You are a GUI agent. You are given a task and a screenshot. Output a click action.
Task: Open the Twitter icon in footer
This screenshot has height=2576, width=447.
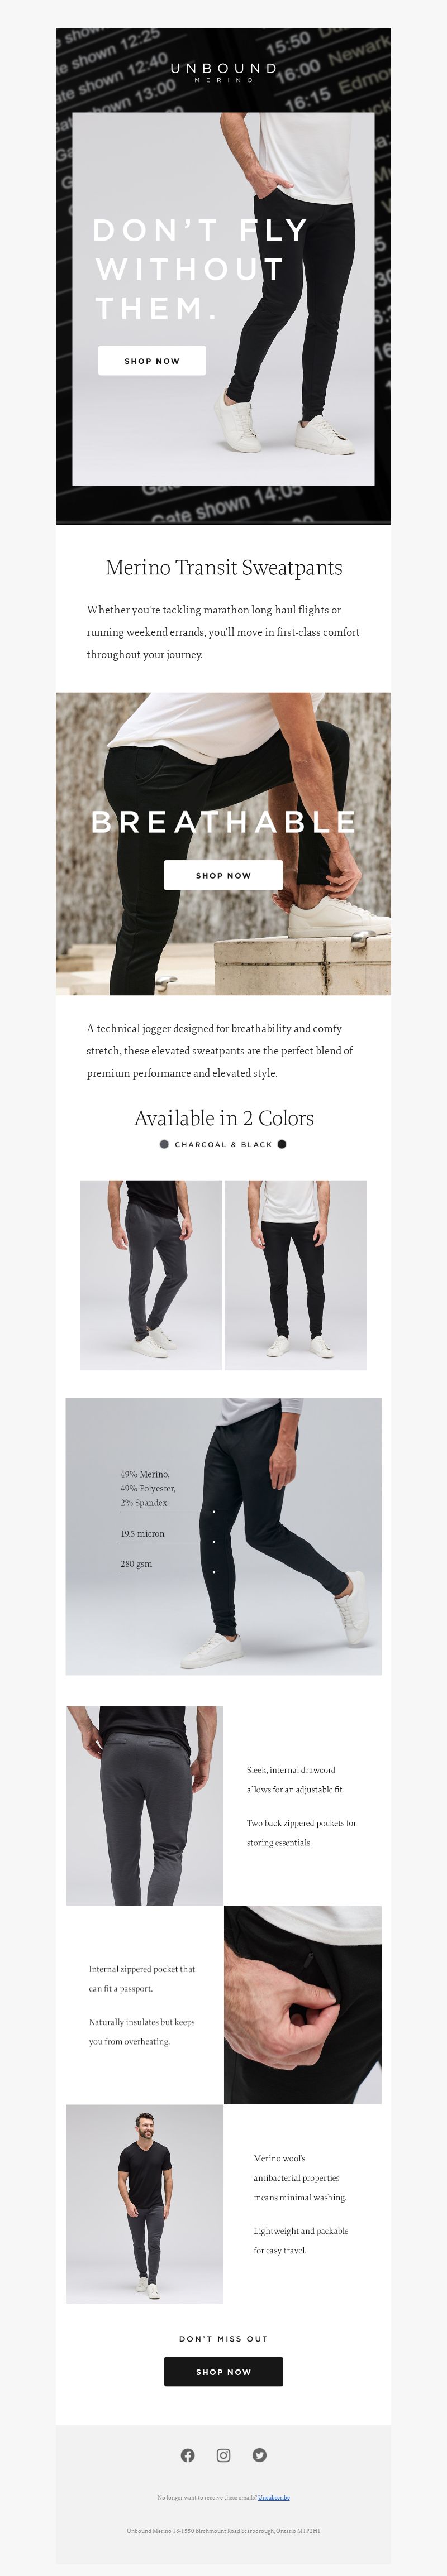(259, 2455)
